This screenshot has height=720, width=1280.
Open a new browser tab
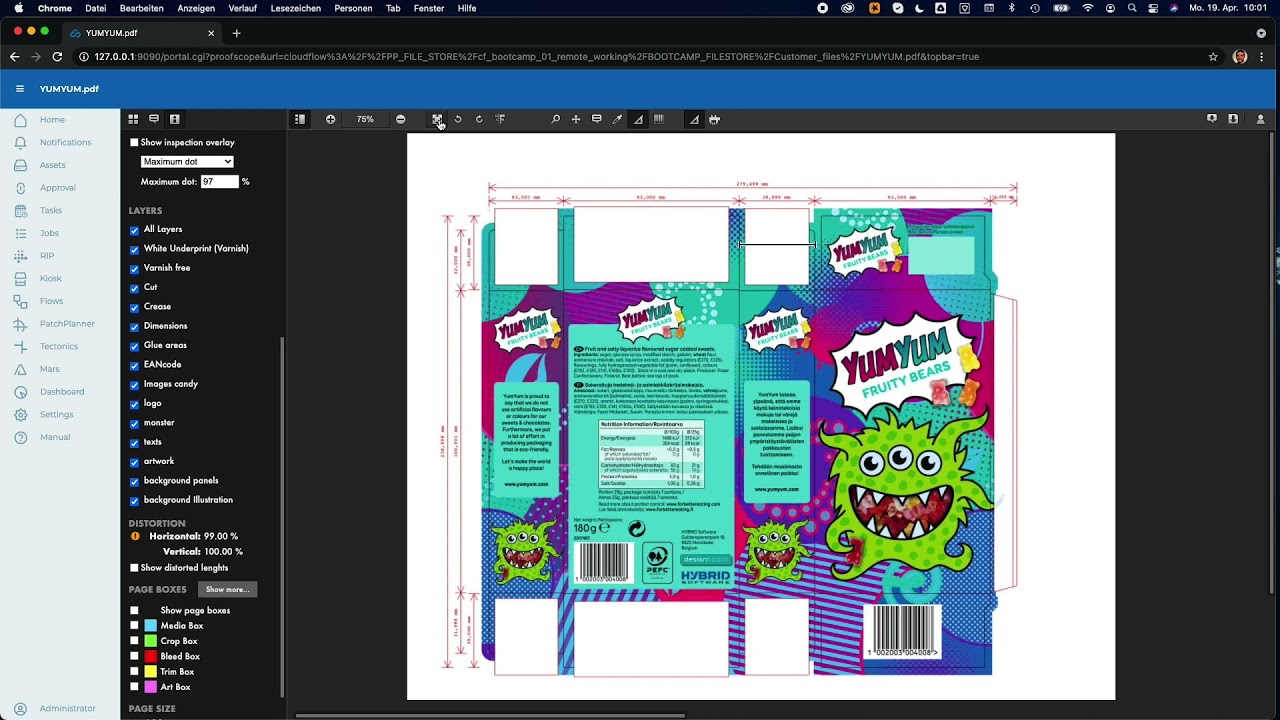point(237,33)
